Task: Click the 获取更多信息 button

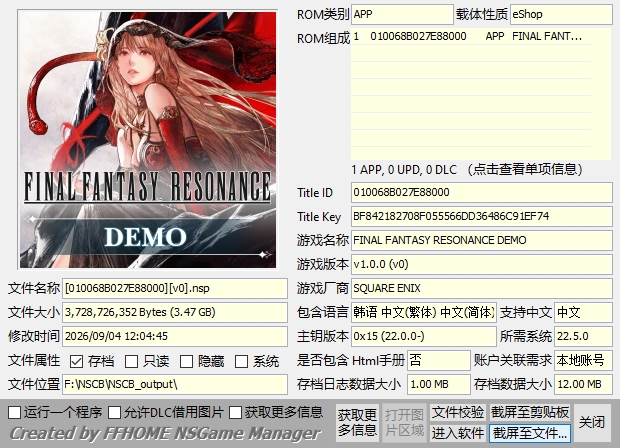Action: click(357, 423)
